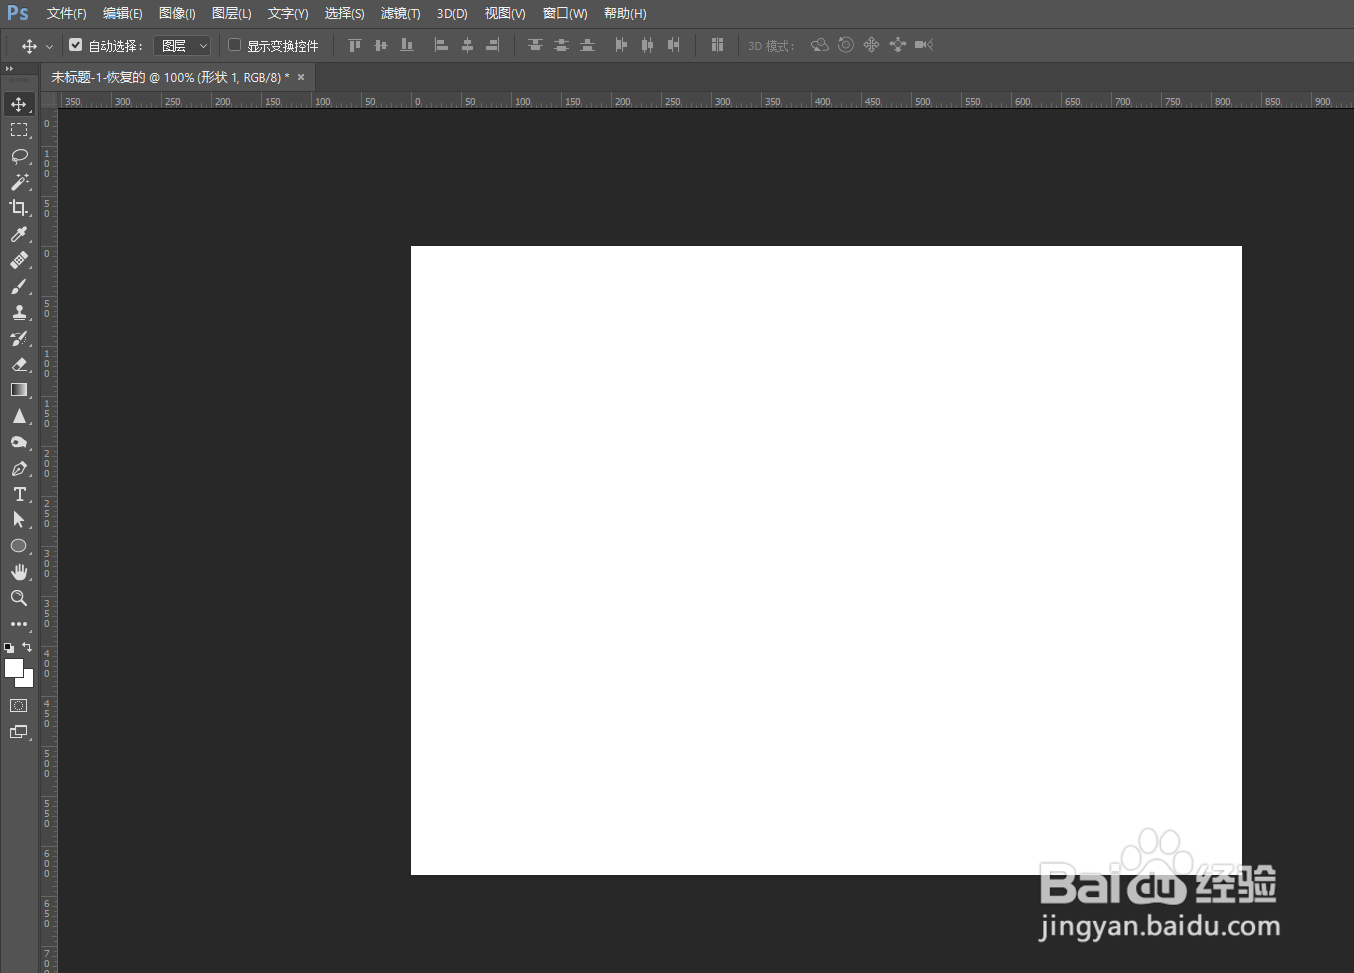Open the 文字(Y) menu
The height and width of the screenshot is (973, 1354).
(288, 13)
